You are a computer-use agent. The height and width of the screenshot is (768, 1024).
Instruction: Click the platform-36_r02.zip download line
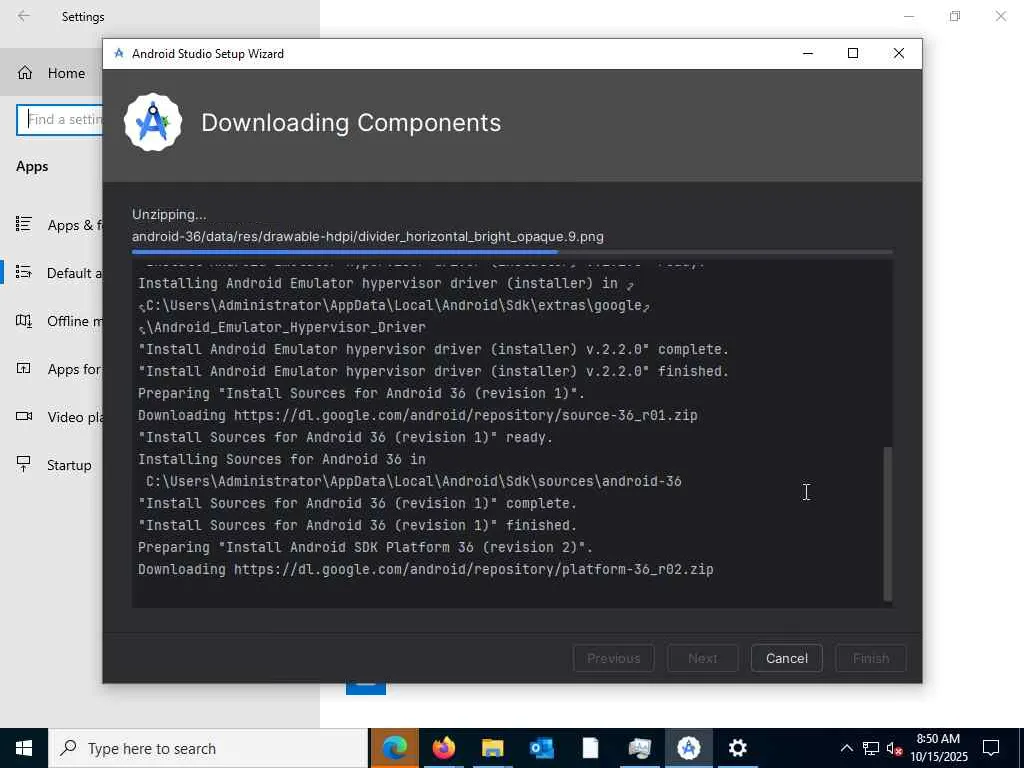pos(425,569)
